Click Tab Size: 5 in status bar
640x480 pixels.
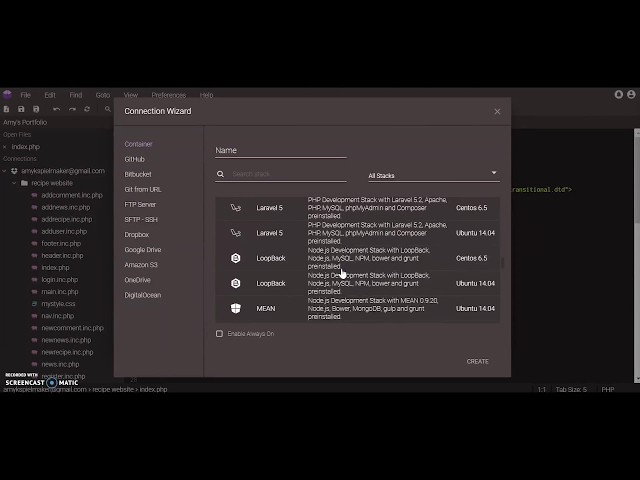tap(571, 389)
